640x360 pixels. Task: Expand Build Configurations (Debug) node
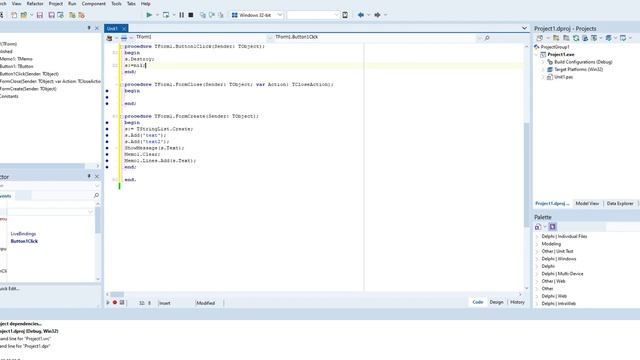tap(543, 62)
